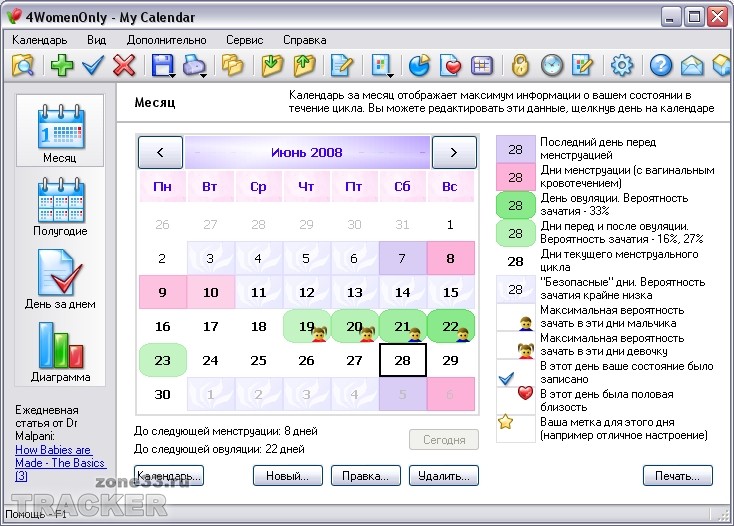Image resolution: width=734 pixels, height=526 pixels.
Task: Click the Удалить... button
Action: (444, 476)
